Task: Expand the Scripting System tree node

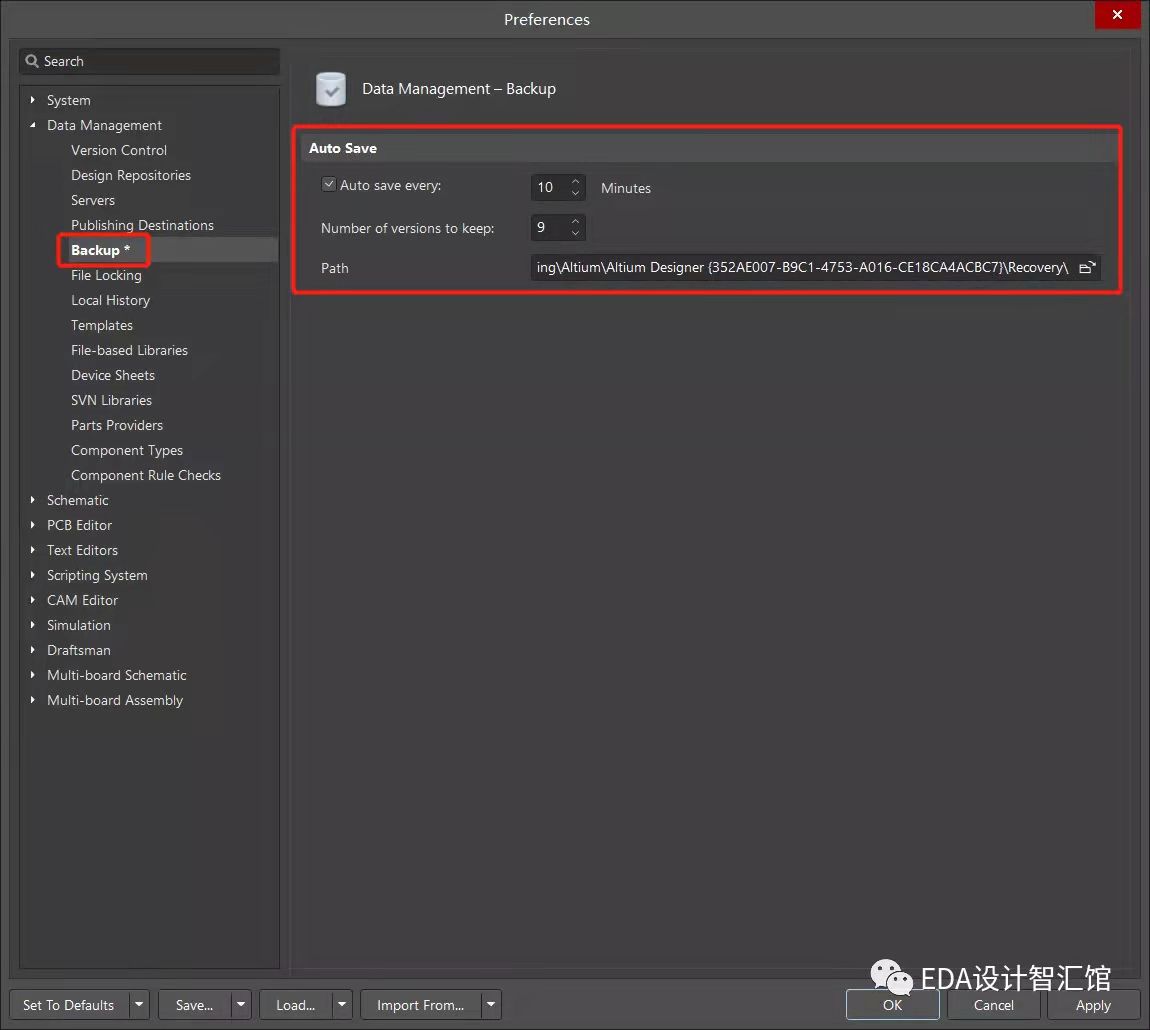Action: tap(32, 575)
